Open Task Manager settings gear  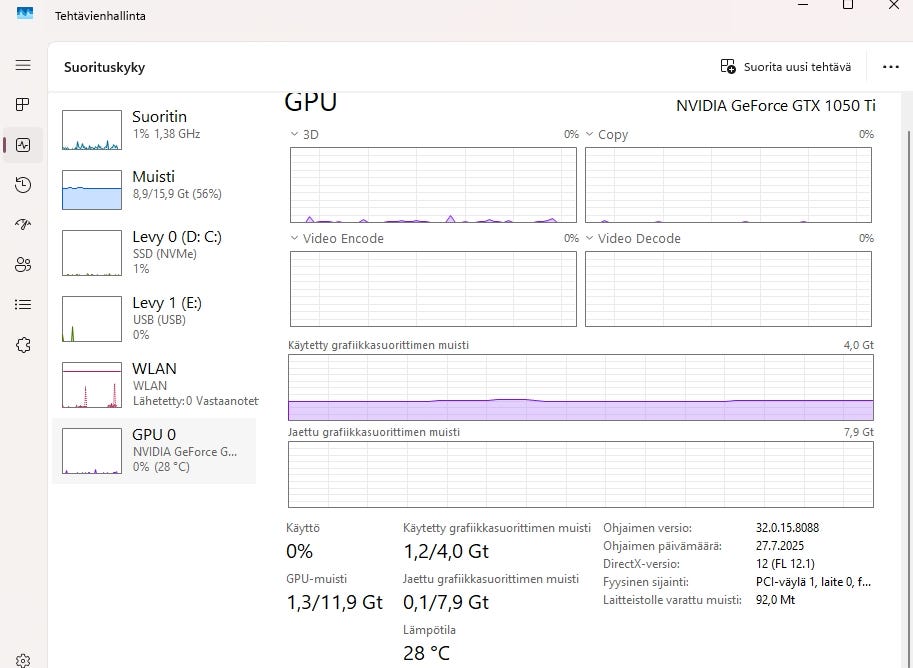tap(23, 660)
